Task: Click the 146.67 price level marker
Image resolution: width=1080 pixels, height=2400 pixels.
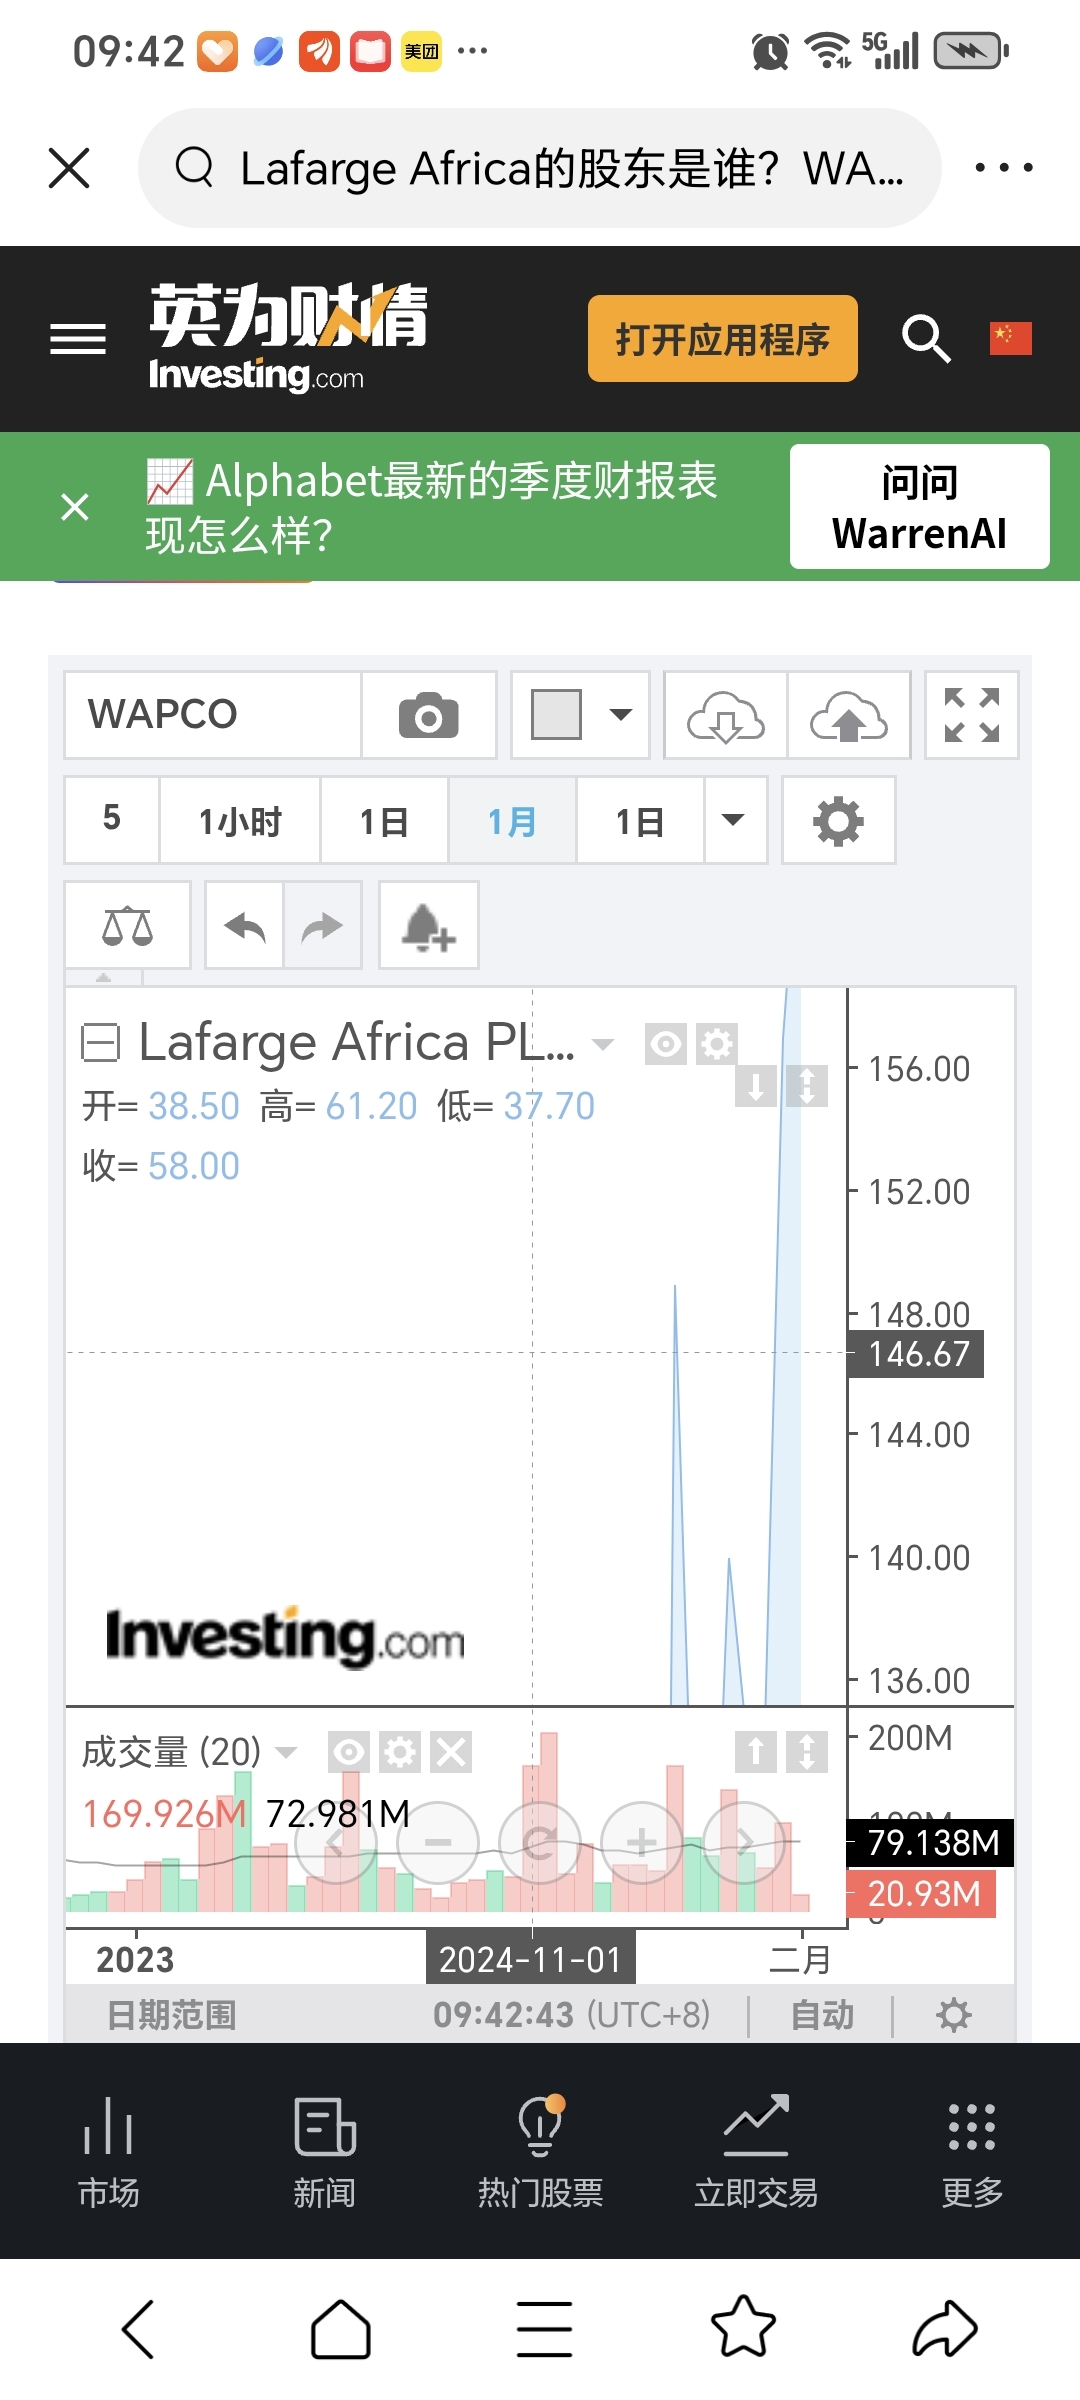Action: [917, 1354]
